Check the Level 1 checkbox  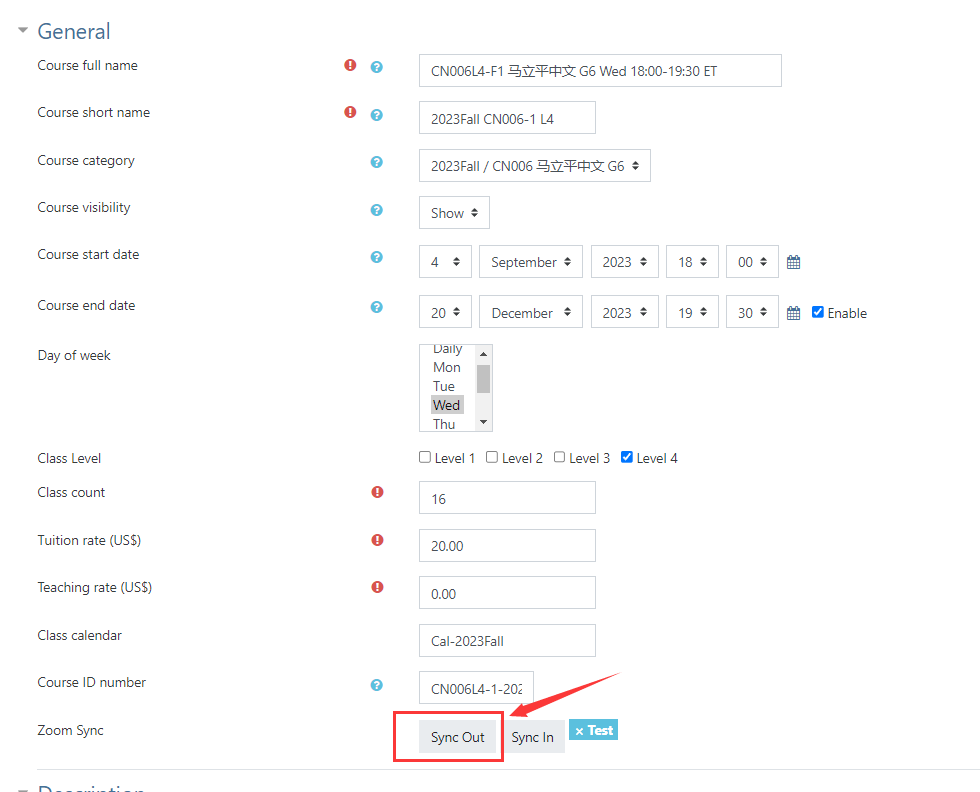pyautogui.click(x=425, y=457)
